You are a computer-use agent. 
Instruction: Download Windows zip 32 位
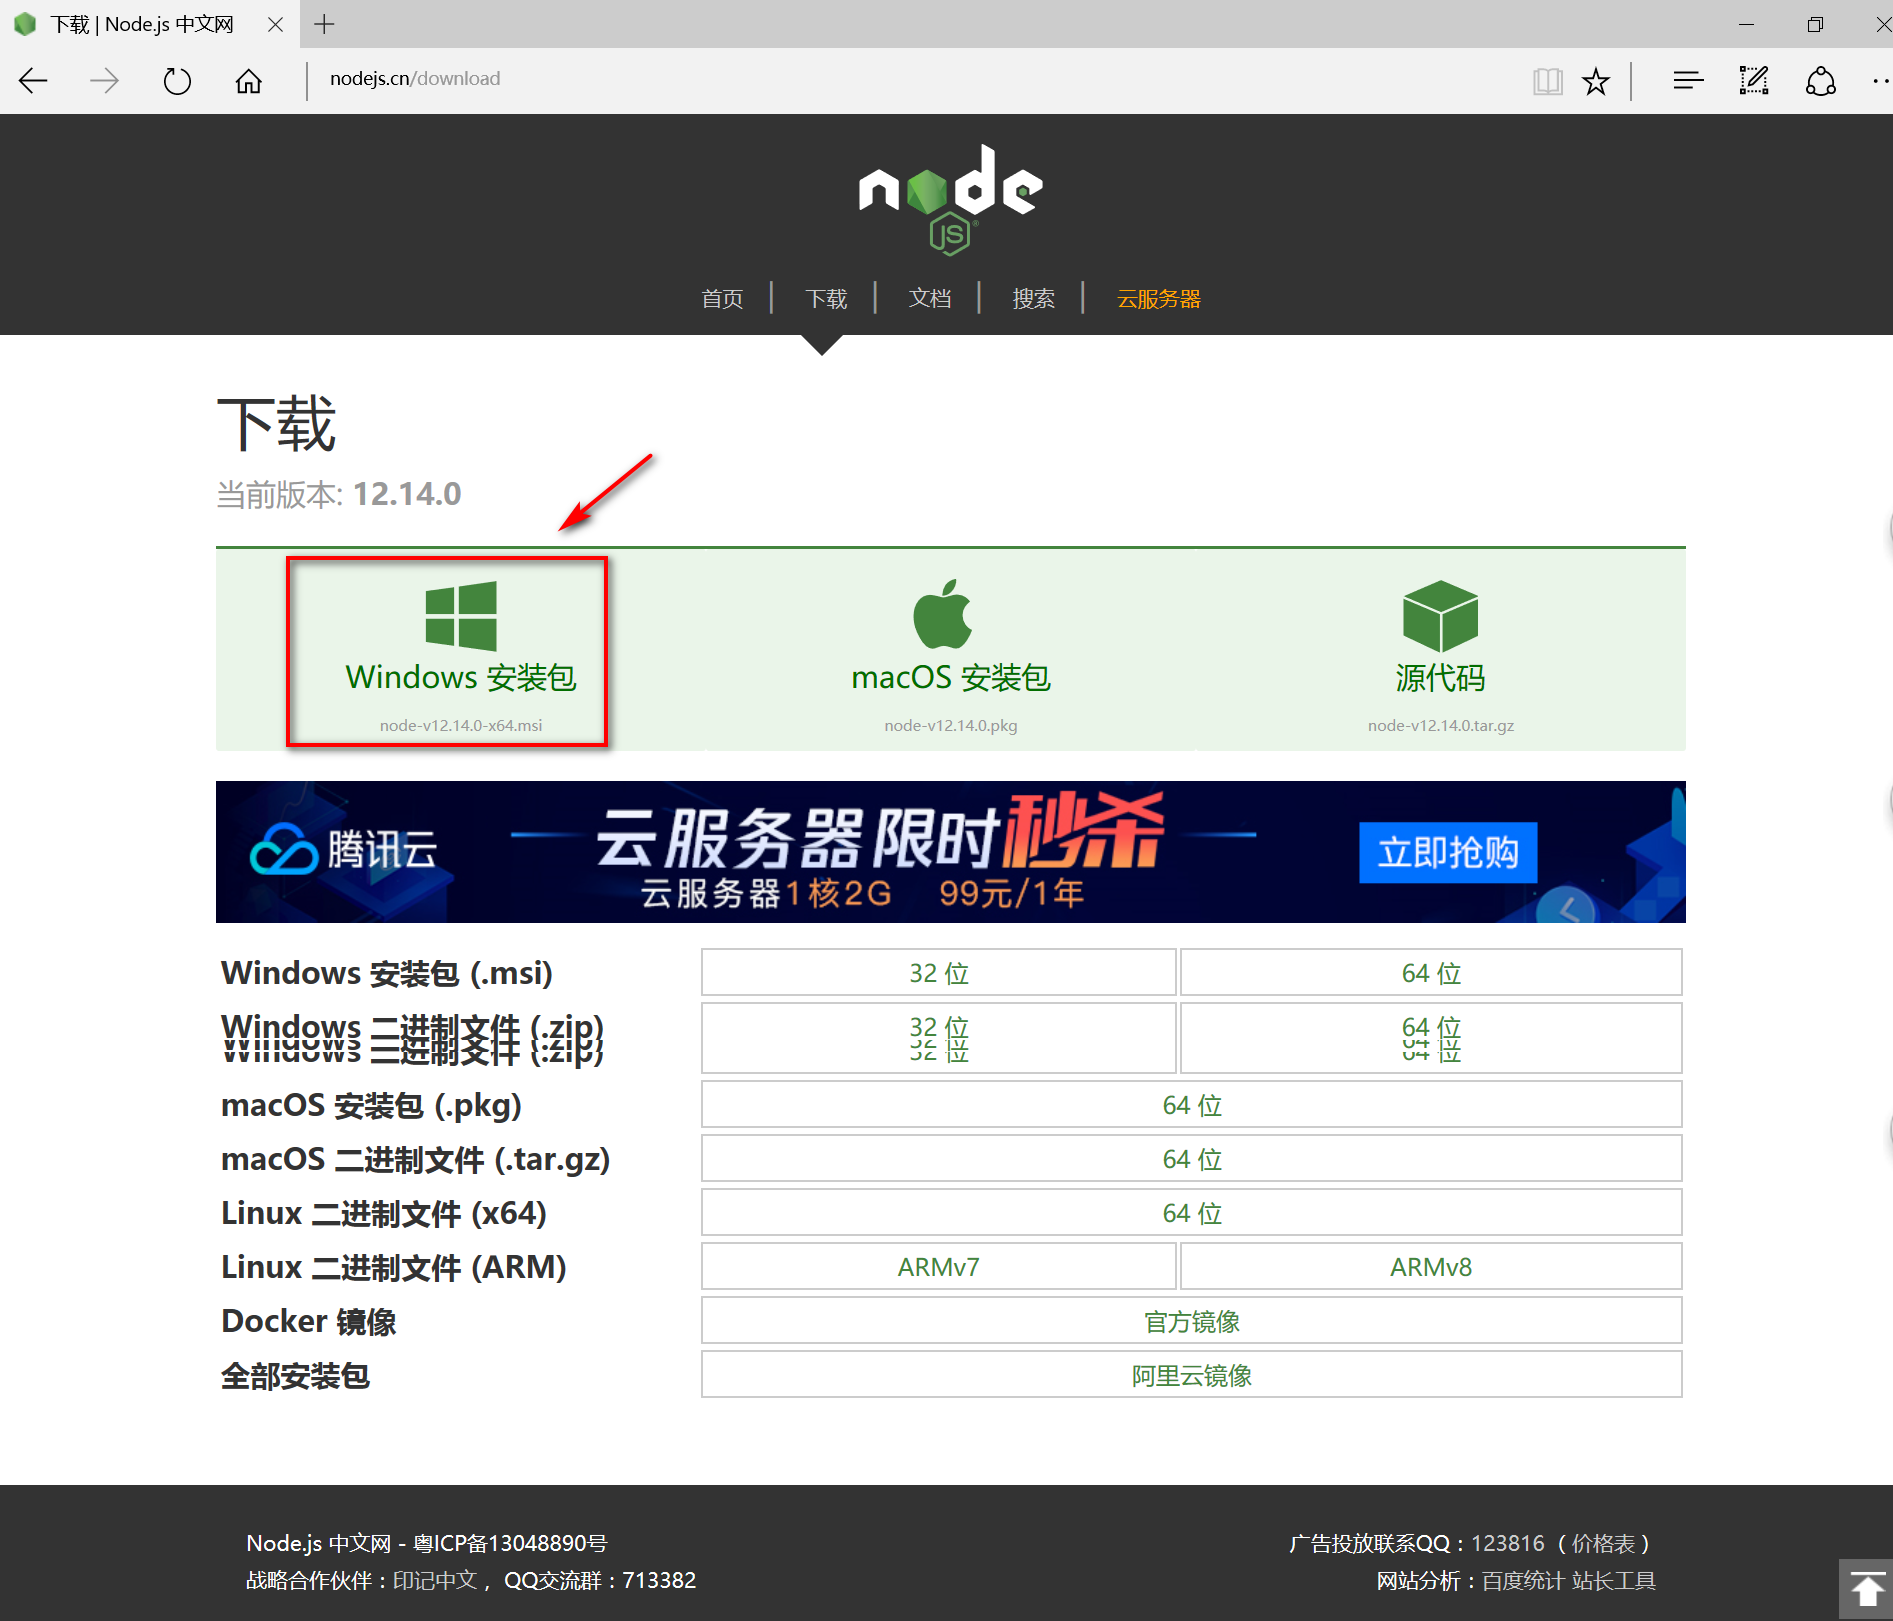pos(938,1038)
